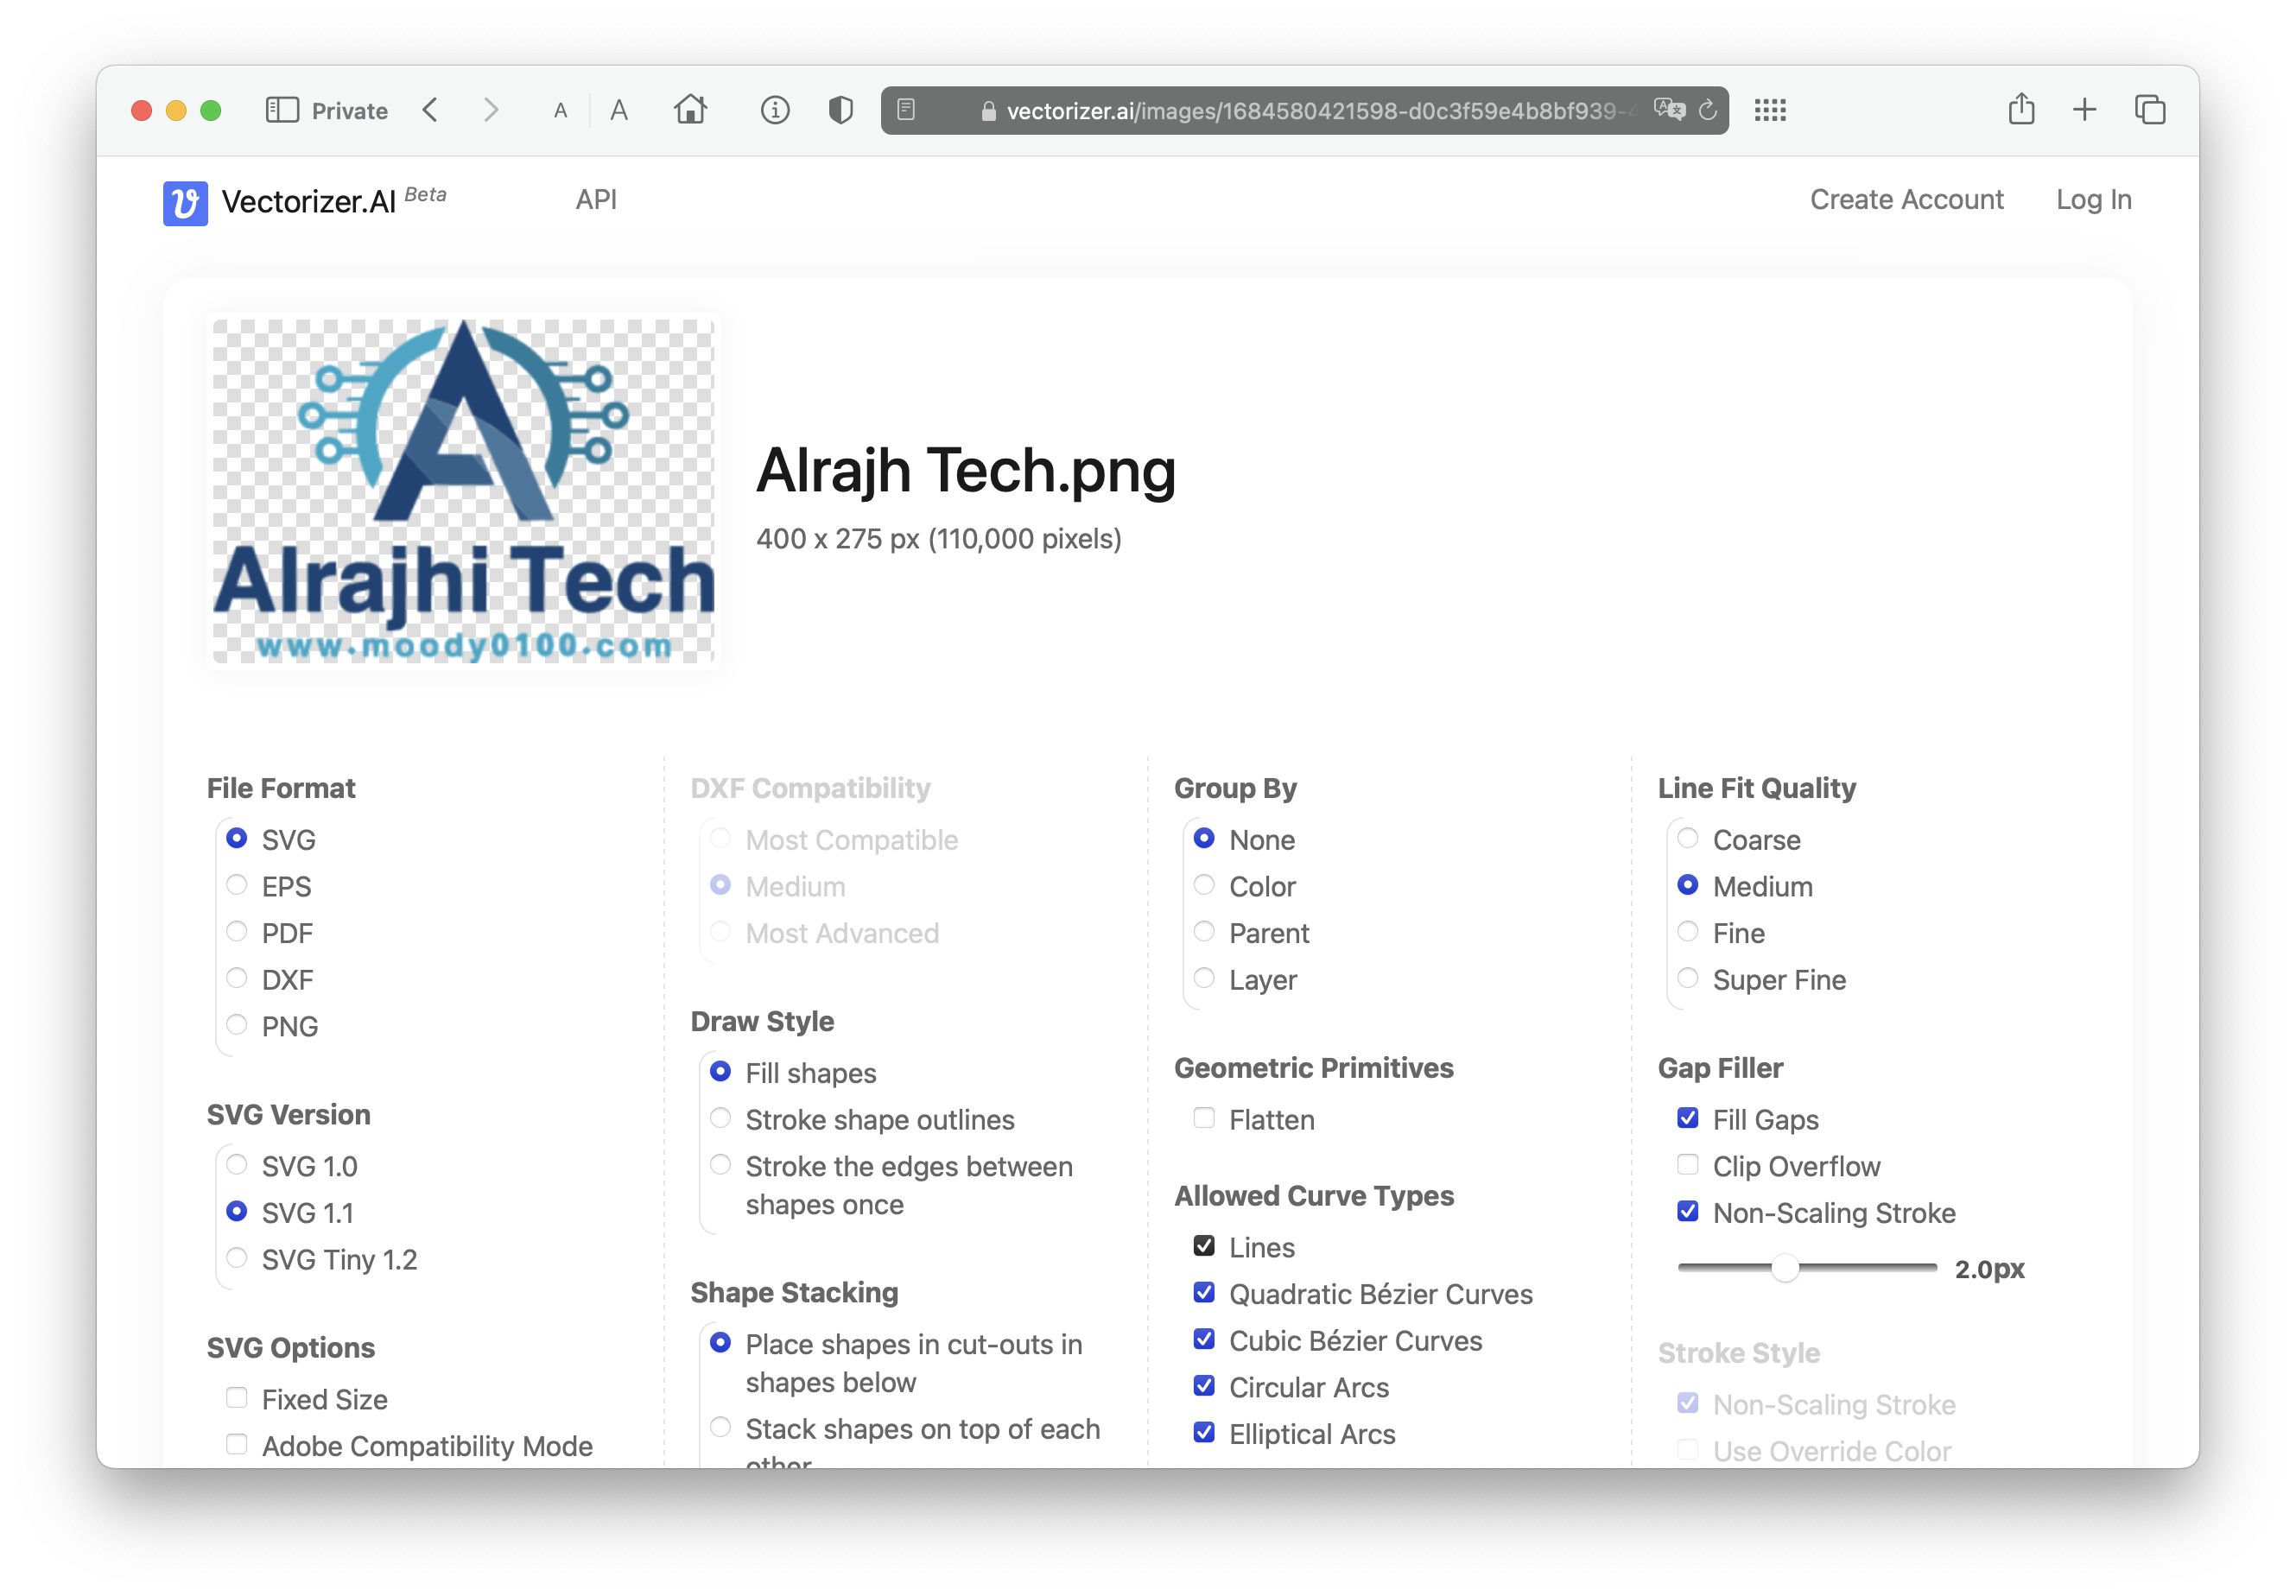Click the Vectorizer.AI brand name
The height and width of the screenshot is (1596, 2296).
[x=309, y=202]
